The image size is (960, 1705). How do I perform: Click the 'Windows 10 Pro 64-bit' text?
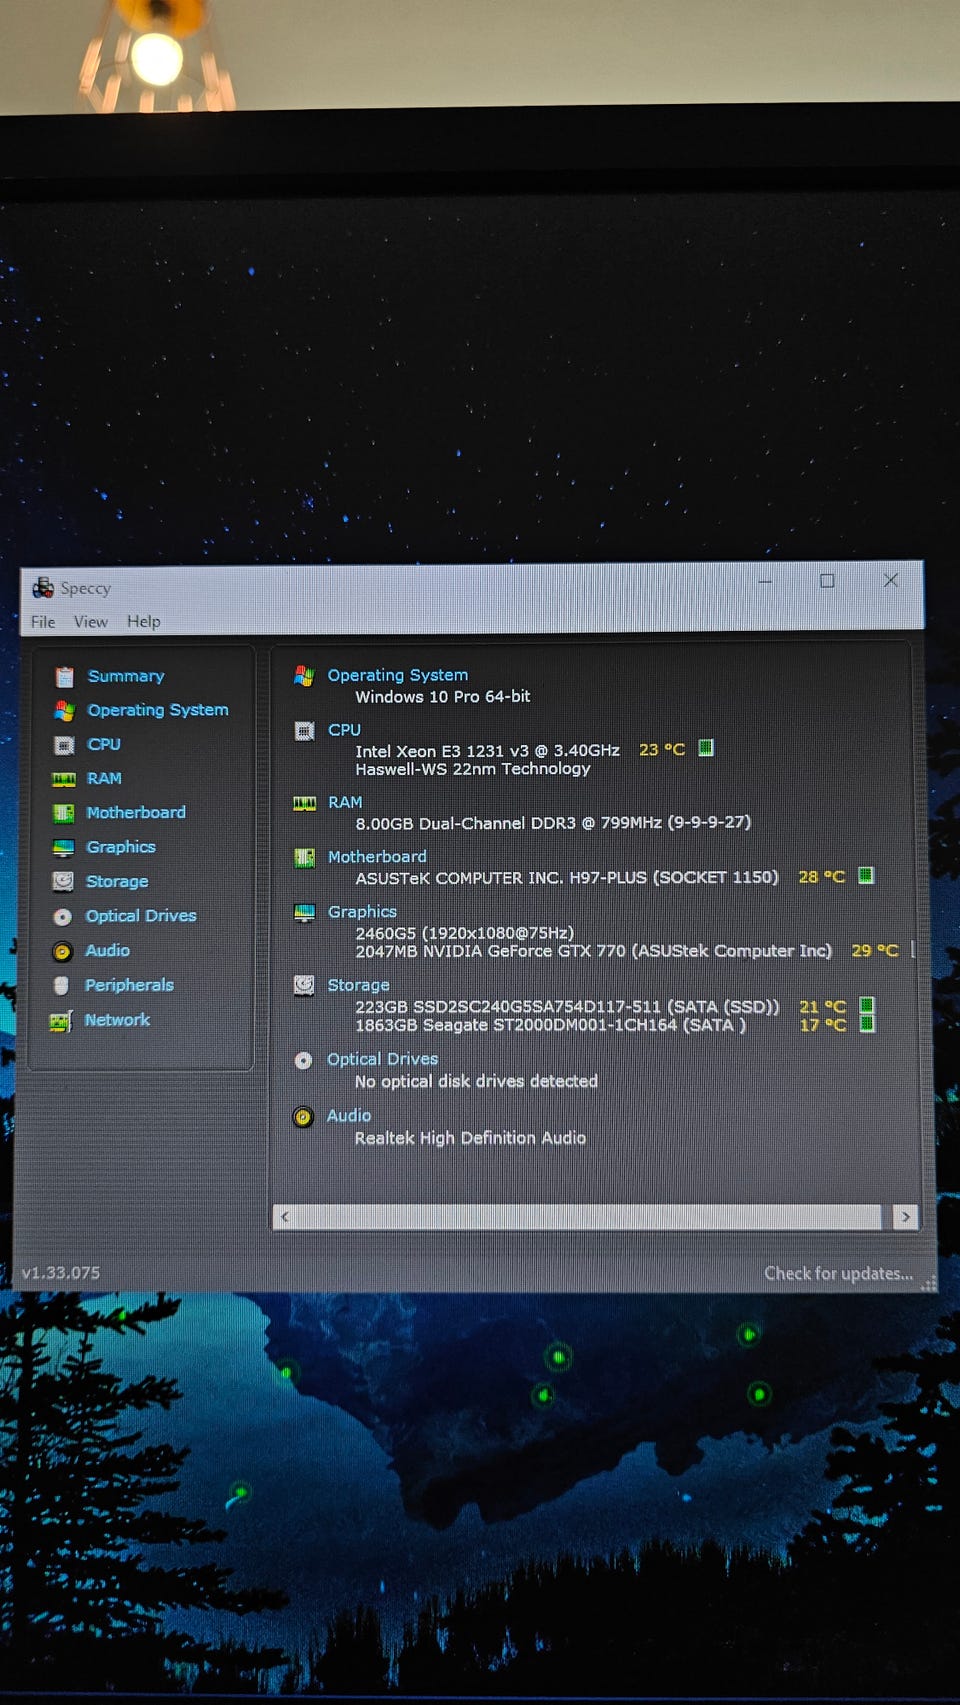pyautogui.click(x=443, y=696)
